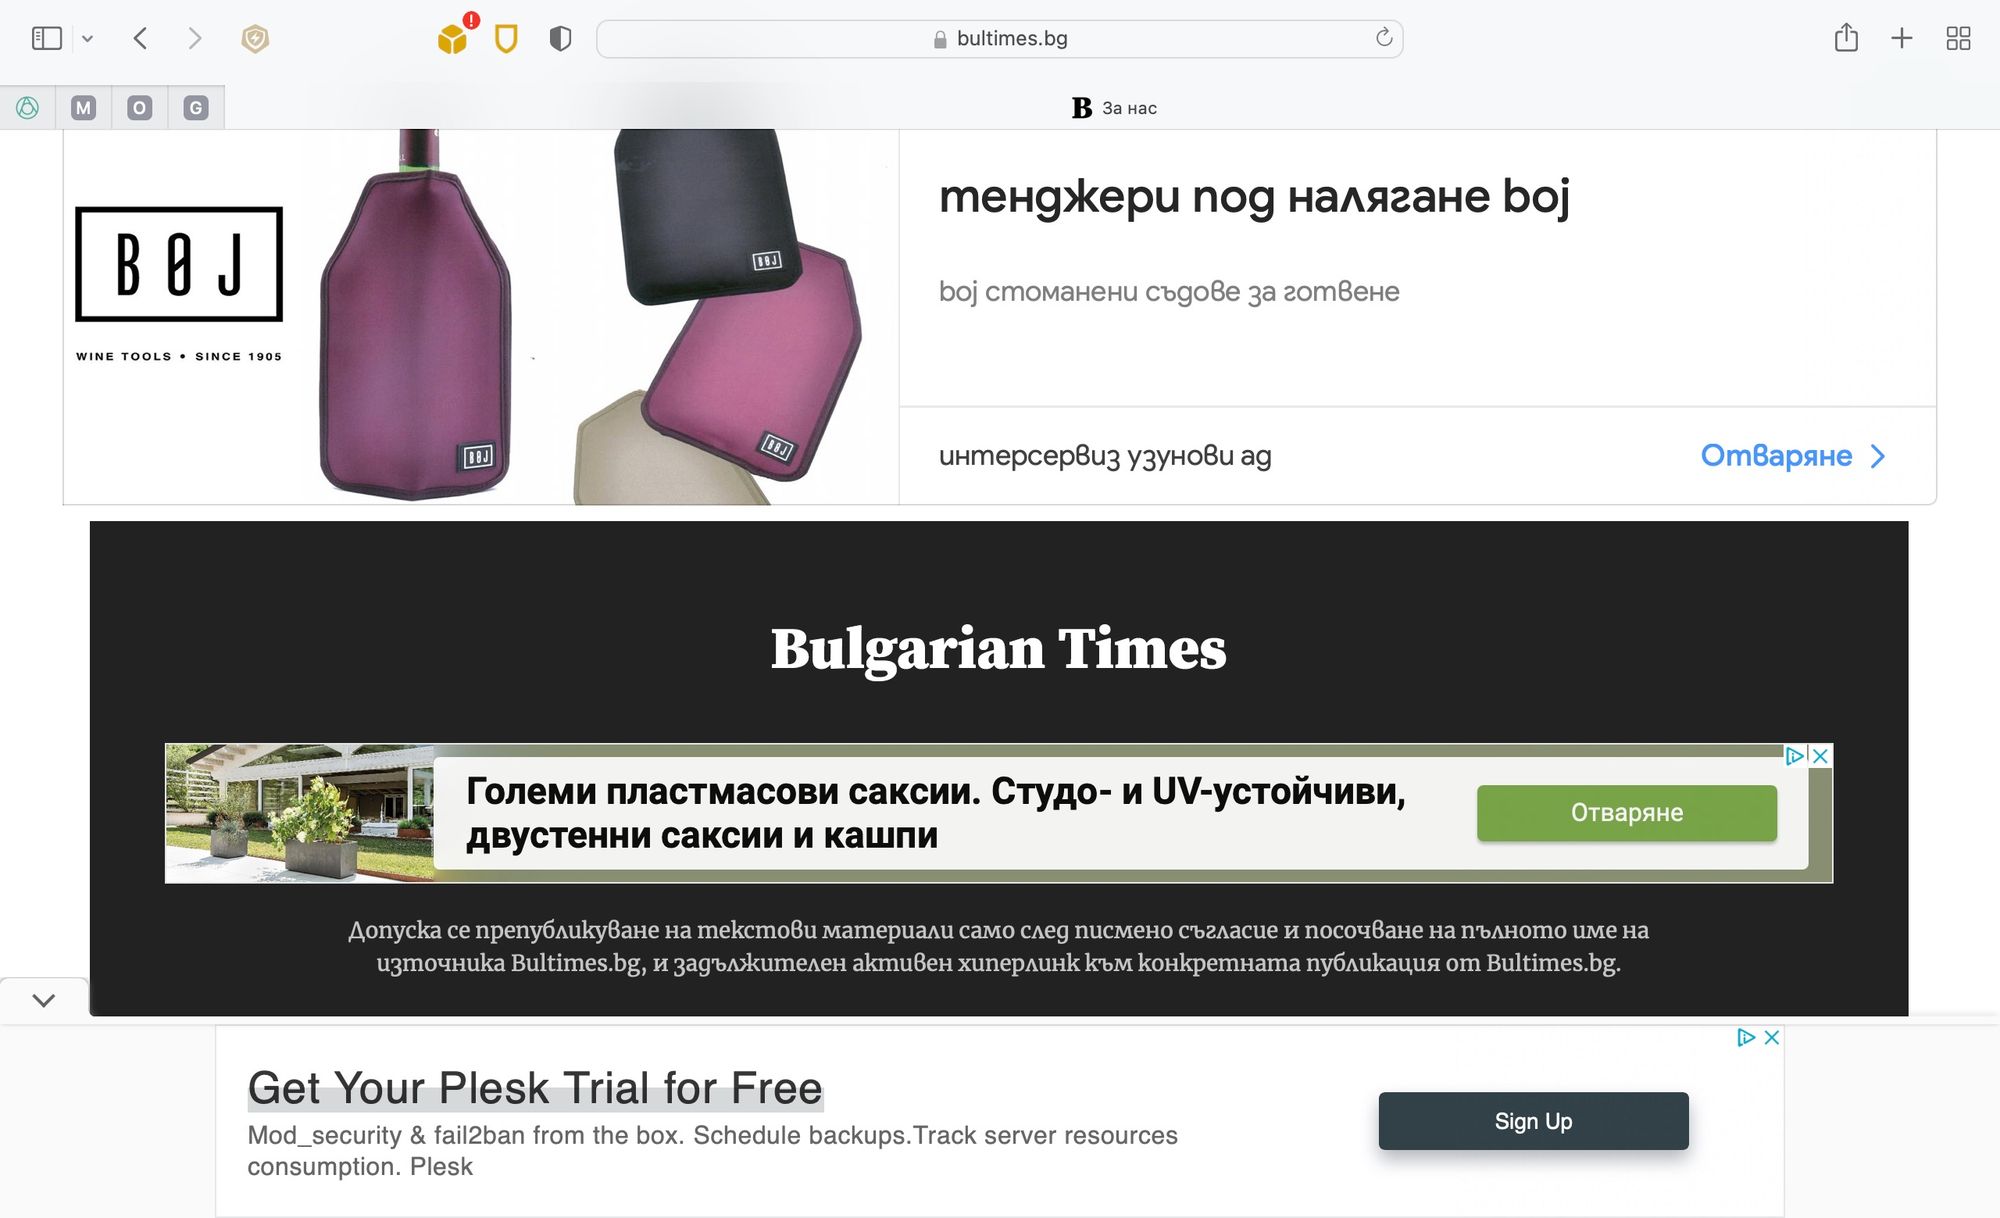Toggle the Safari sidebar
The height and width of the screenshot is (1218, 2000).
pyautogui.click(x=47, y=39)
